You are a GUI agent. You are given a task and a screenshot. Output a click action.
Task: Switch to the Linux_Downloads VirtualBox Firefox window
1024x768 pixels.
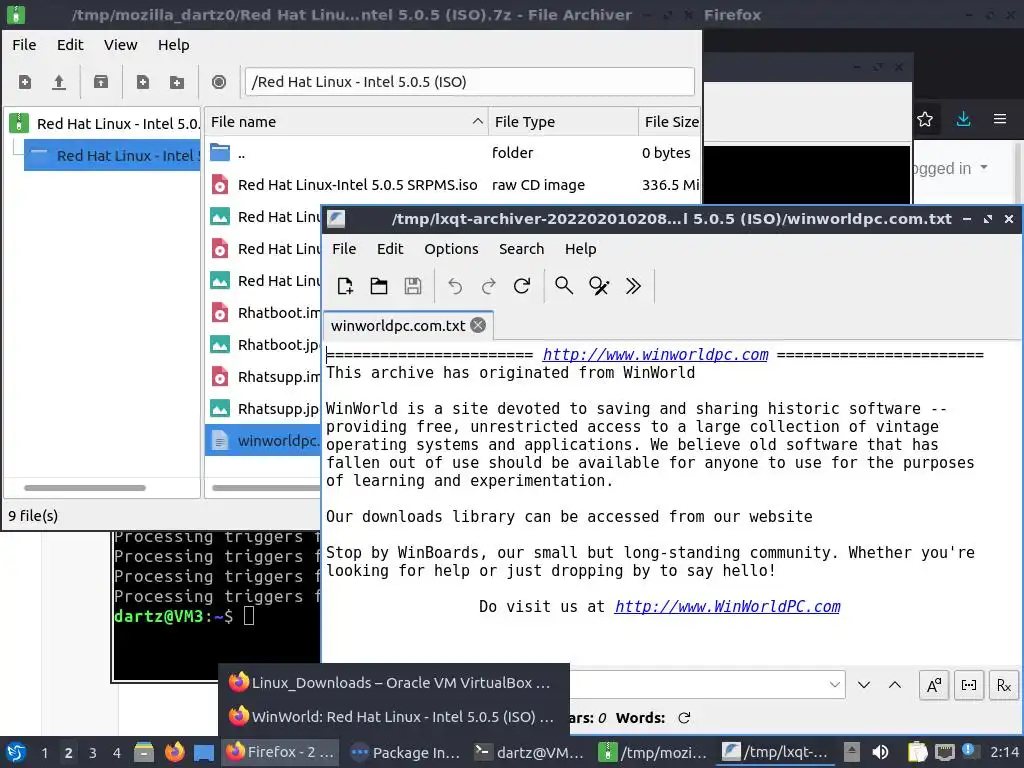[394, 682]
